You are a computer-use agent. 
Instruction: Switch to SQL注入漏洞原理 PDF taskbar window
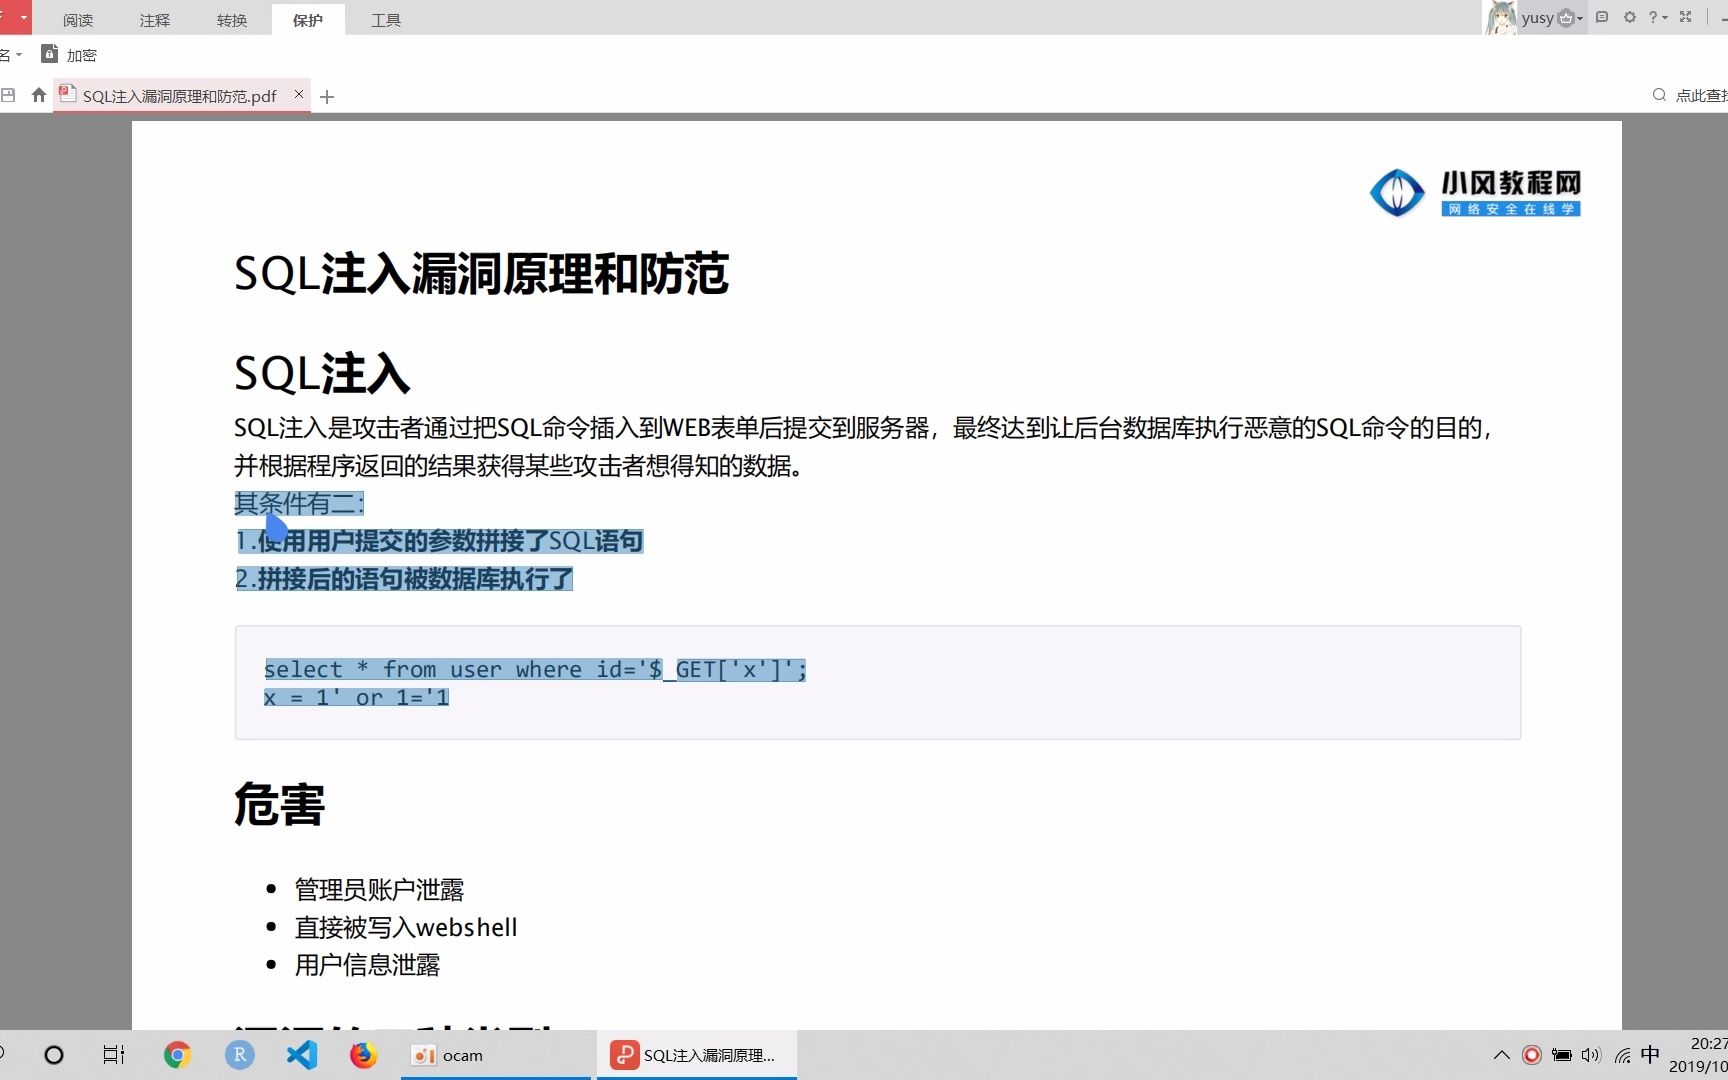click(x=697, y=1055)
